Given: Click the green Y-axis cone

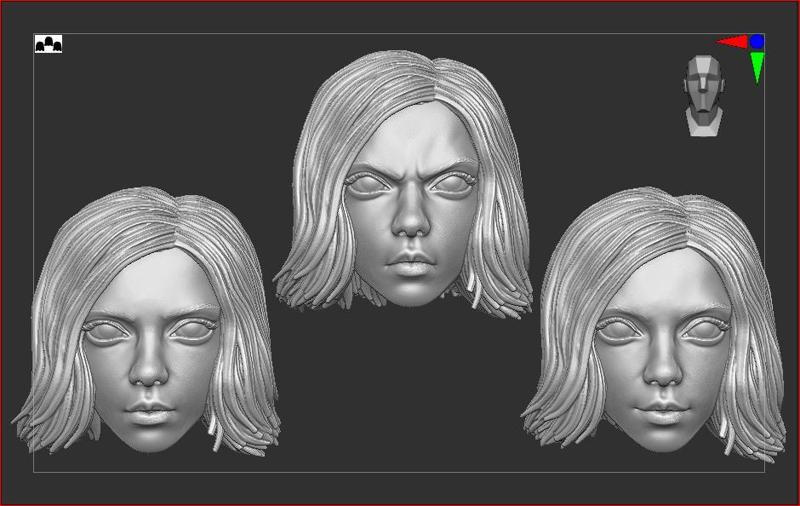Looking at the screenshot, I should [757, 67].
